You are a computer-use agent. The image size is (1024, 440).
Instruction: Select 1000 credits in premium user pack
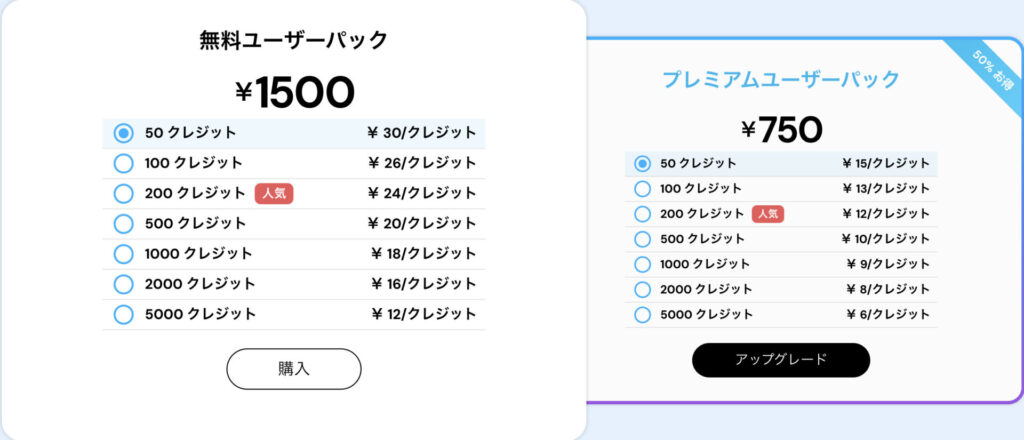[x=642, y=264]
